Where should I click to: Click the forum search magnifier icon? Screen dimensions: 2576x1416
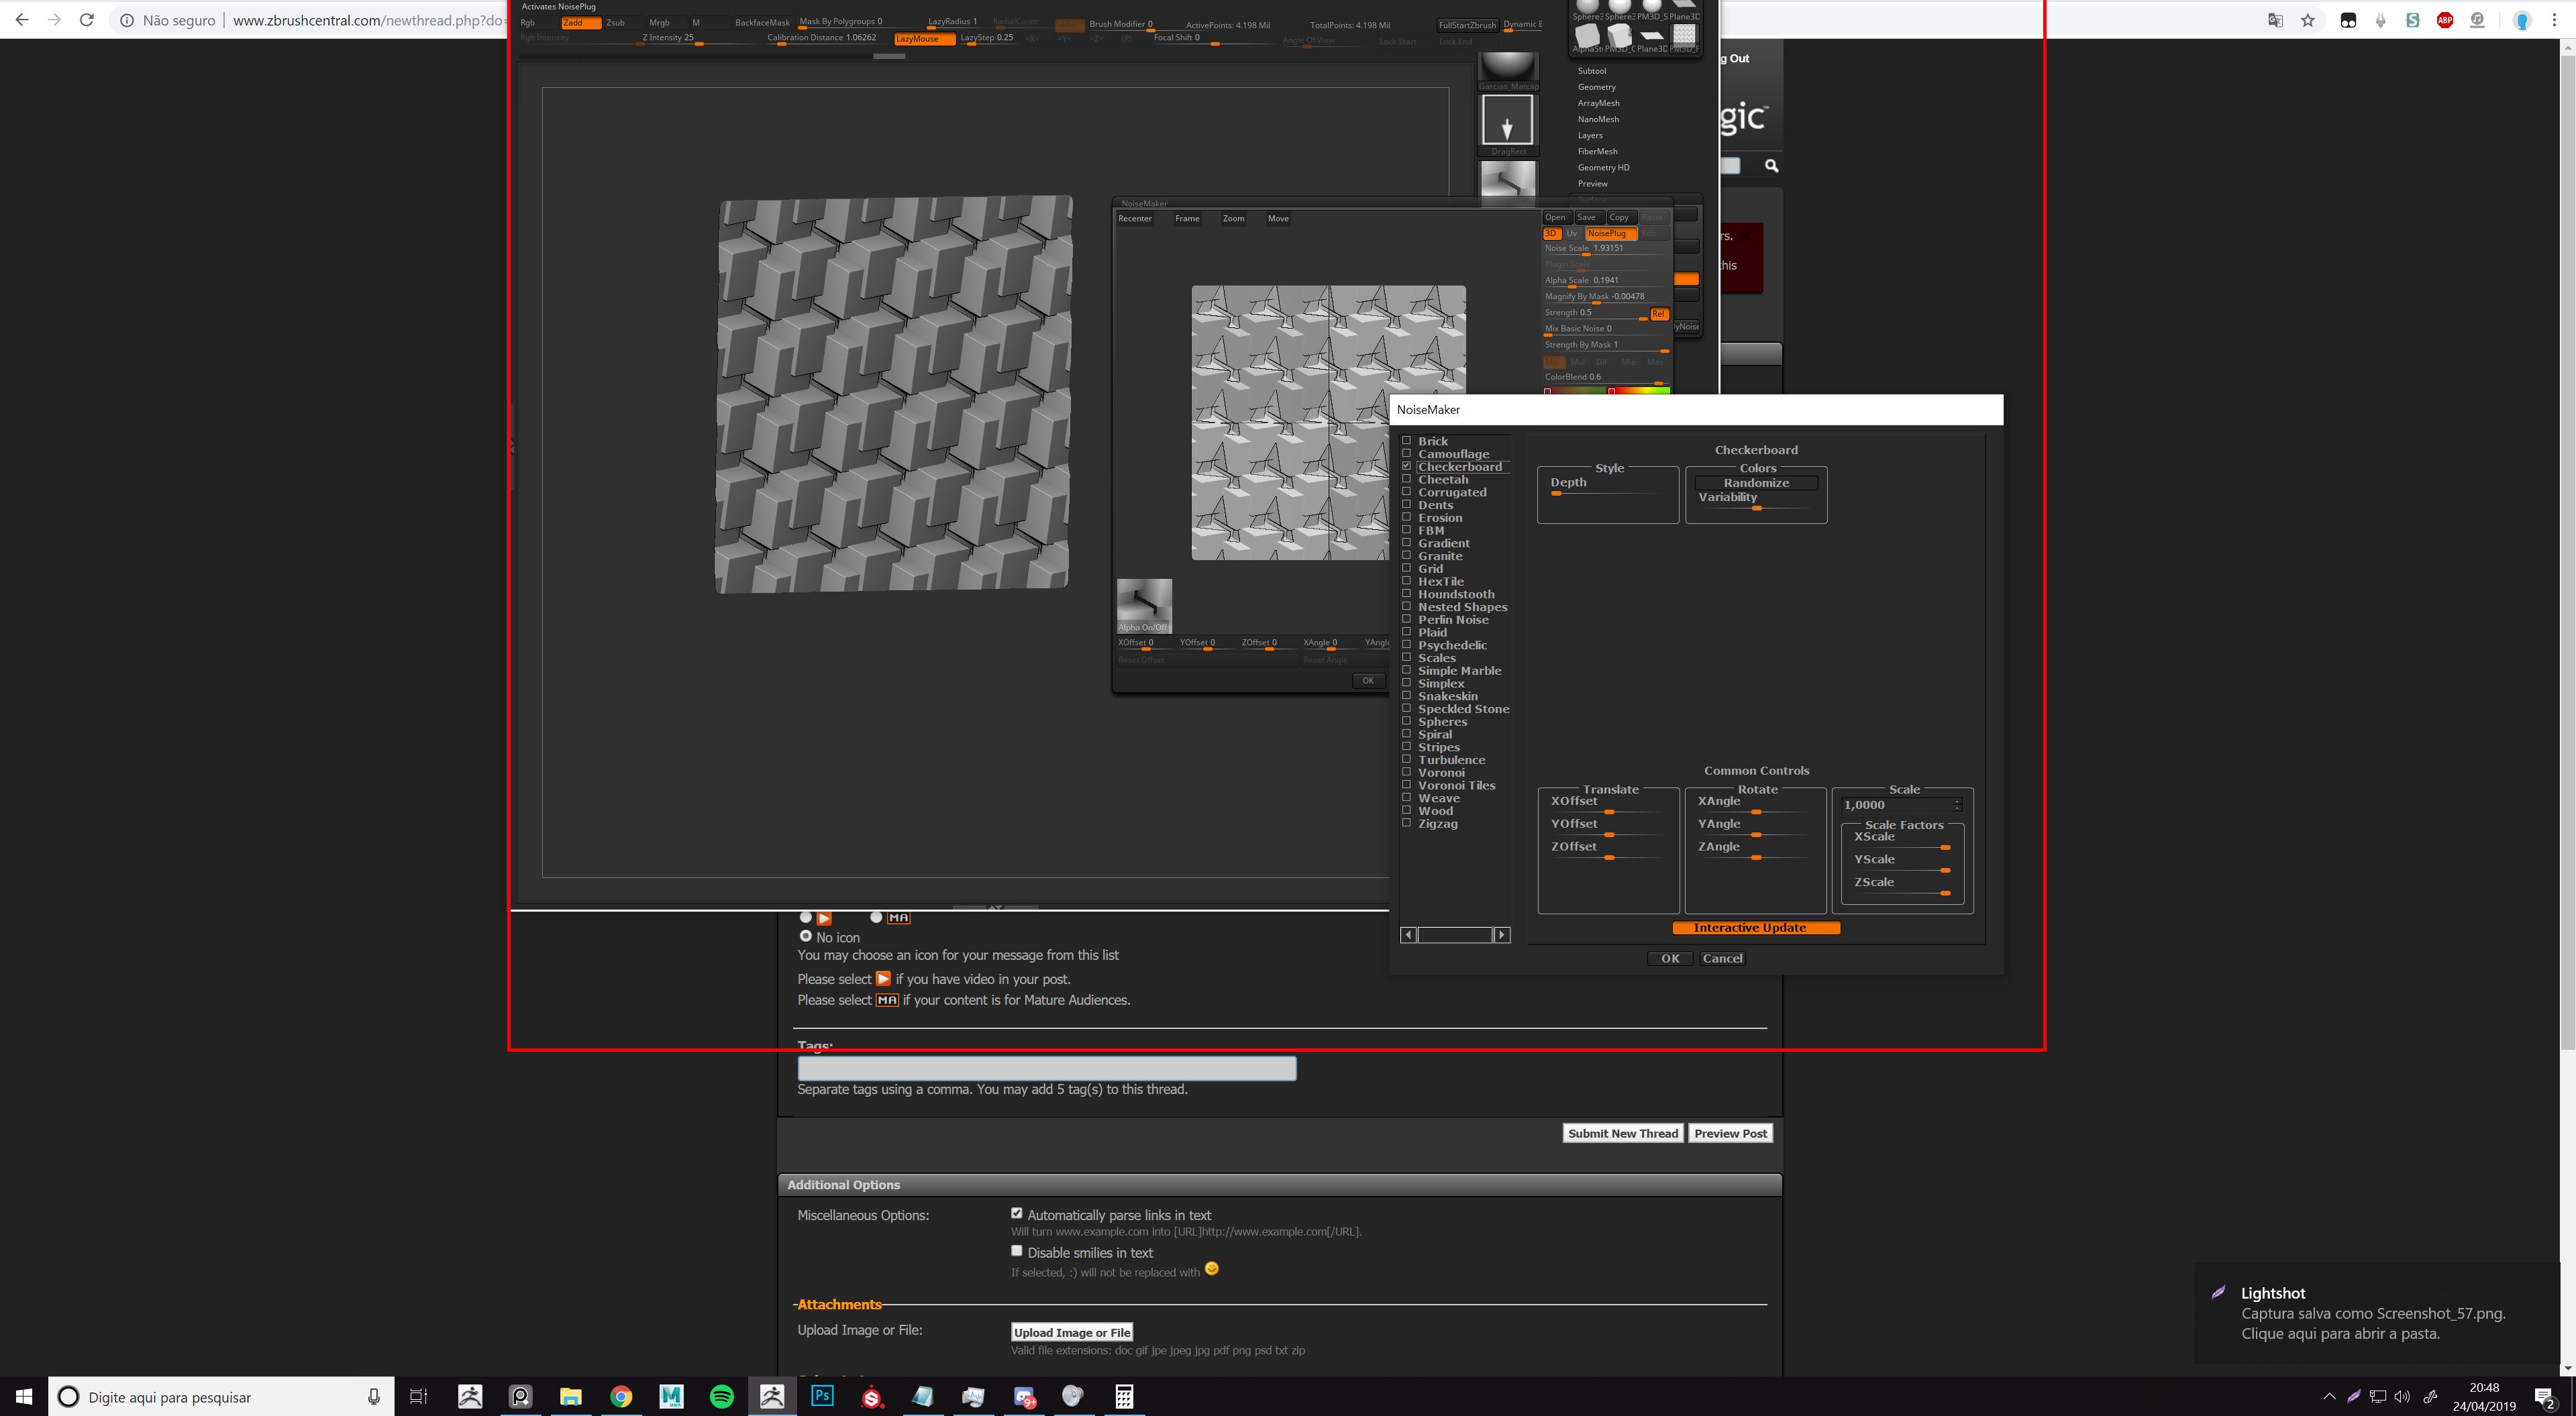click(1771, 166)
